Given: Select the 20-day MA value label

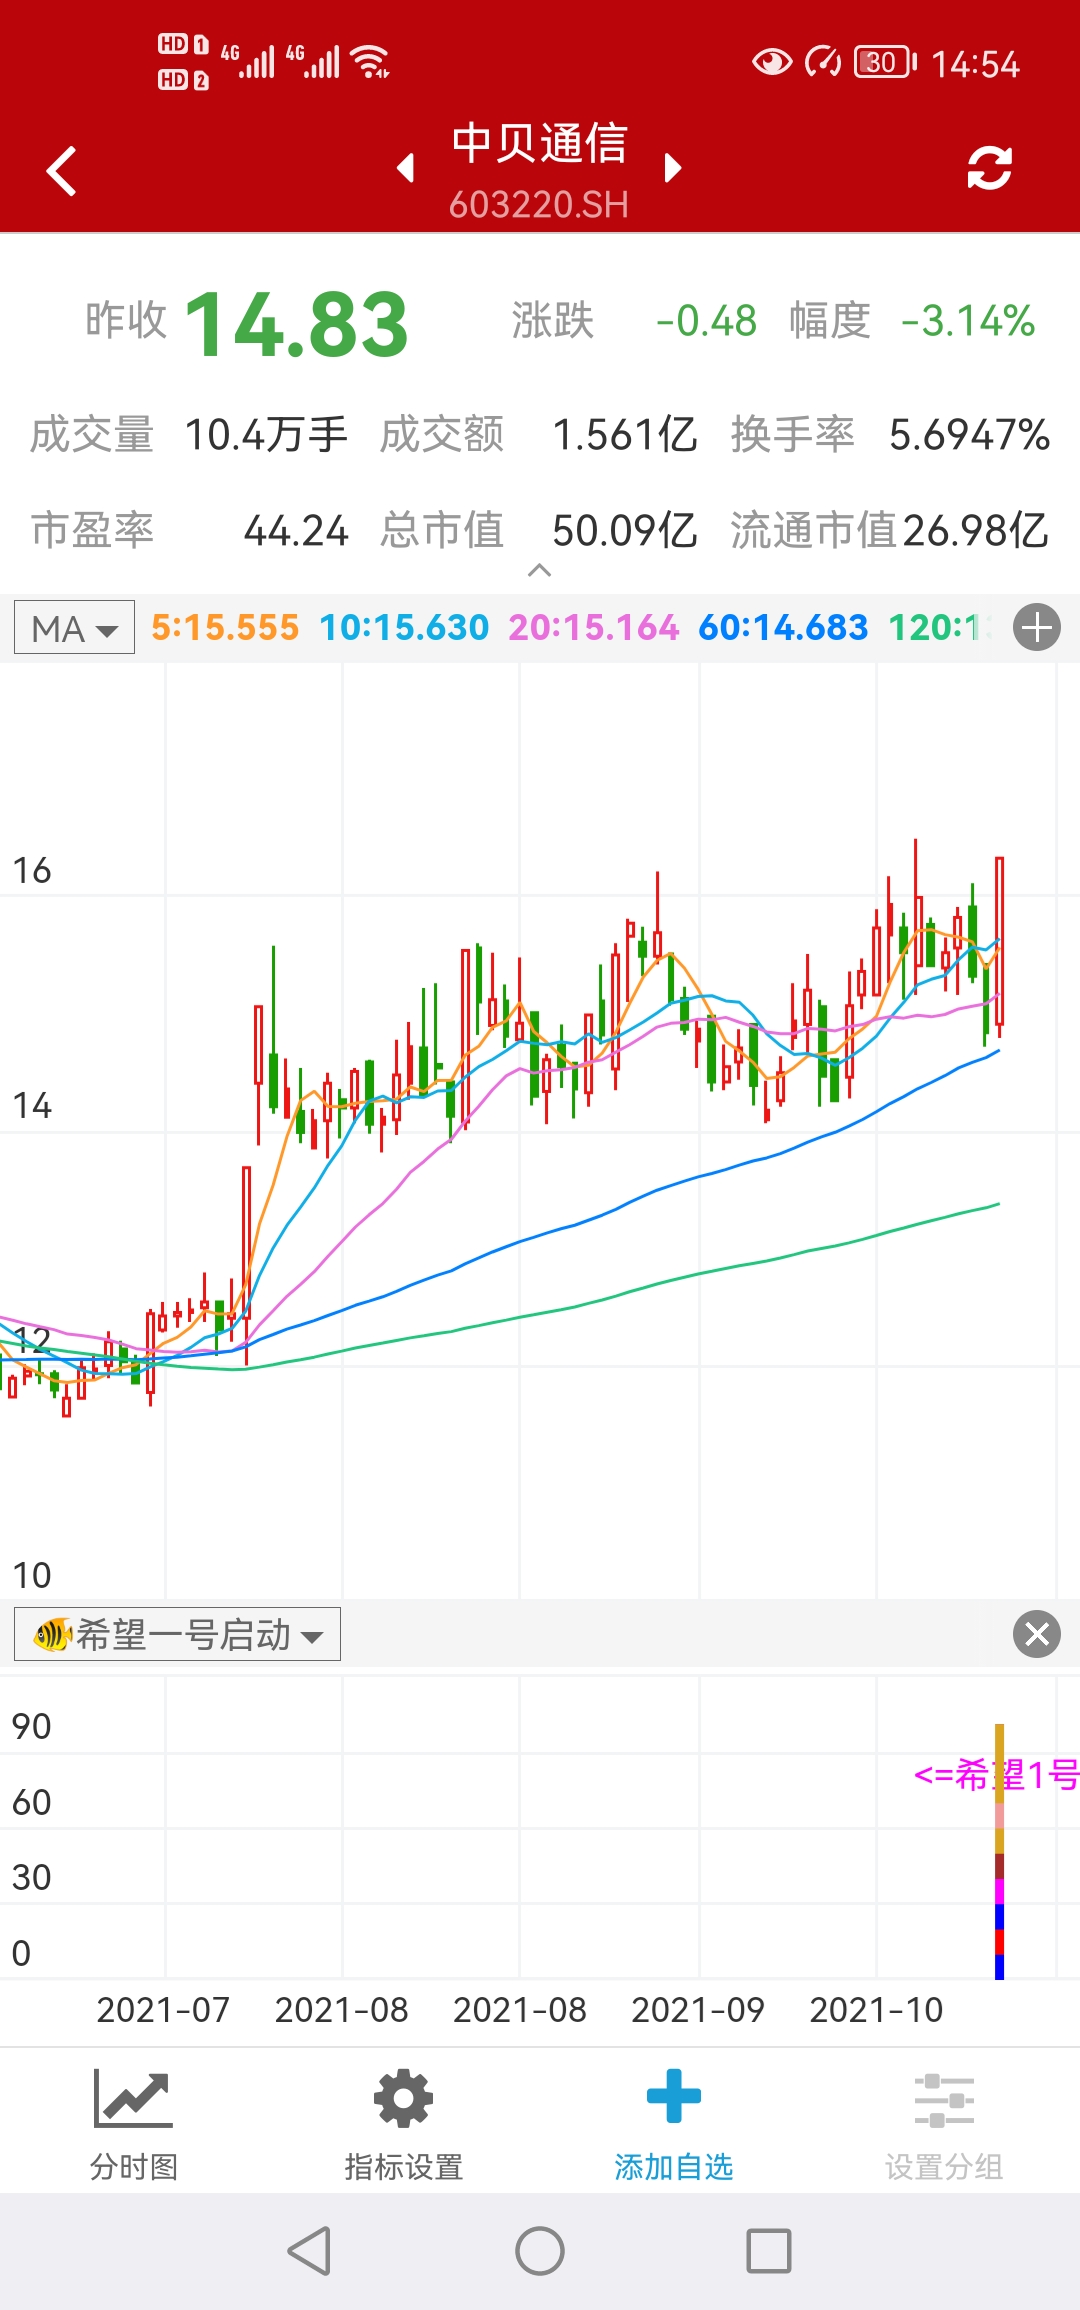Looking at the screenshot, I should pyautogui.click(x=593, y=628).
